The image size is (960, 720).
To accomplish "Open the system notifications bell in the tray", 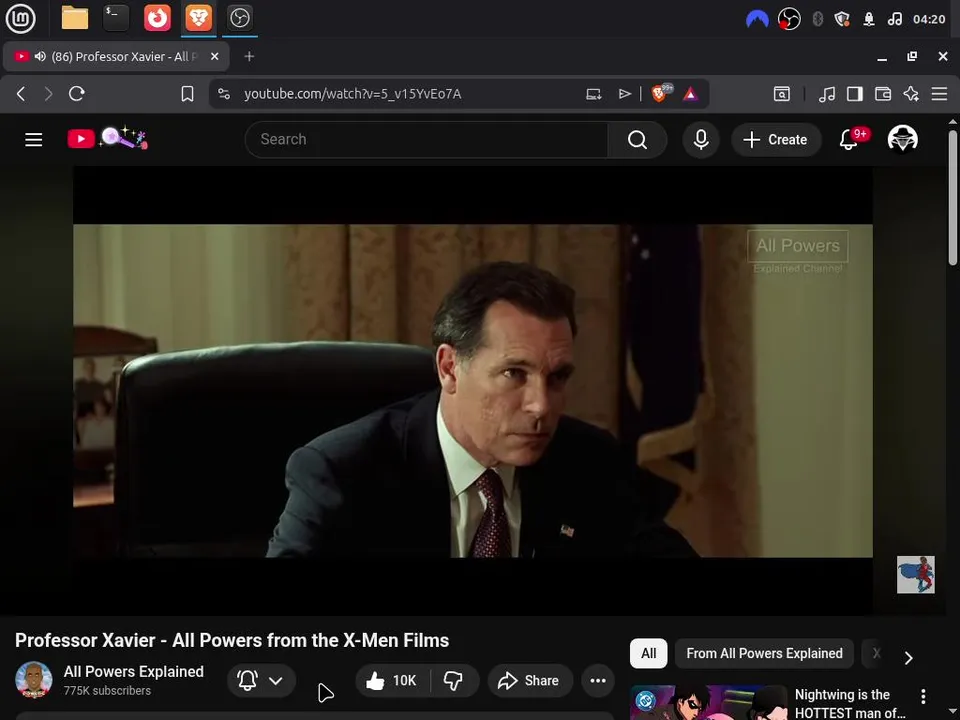I will pyautogui.click(x=869, y=20).
